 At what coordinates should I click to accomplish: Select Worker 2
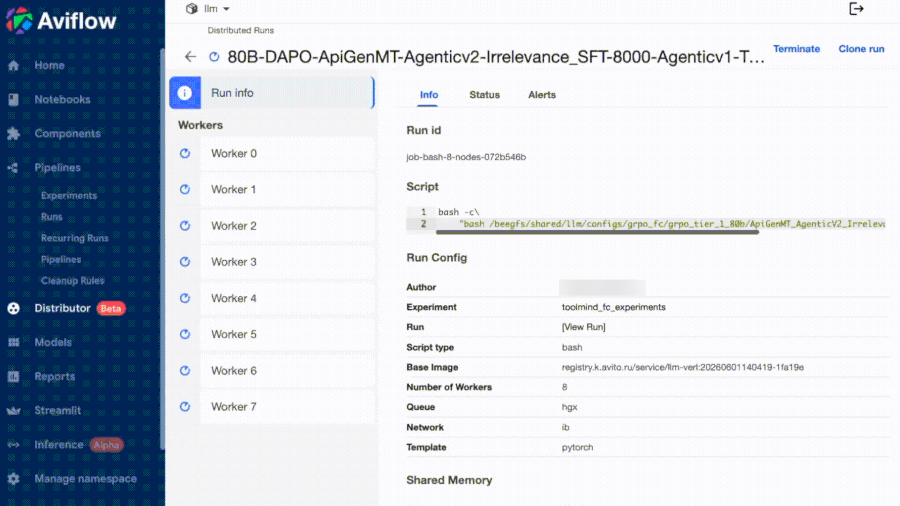(x=288, y=226)
